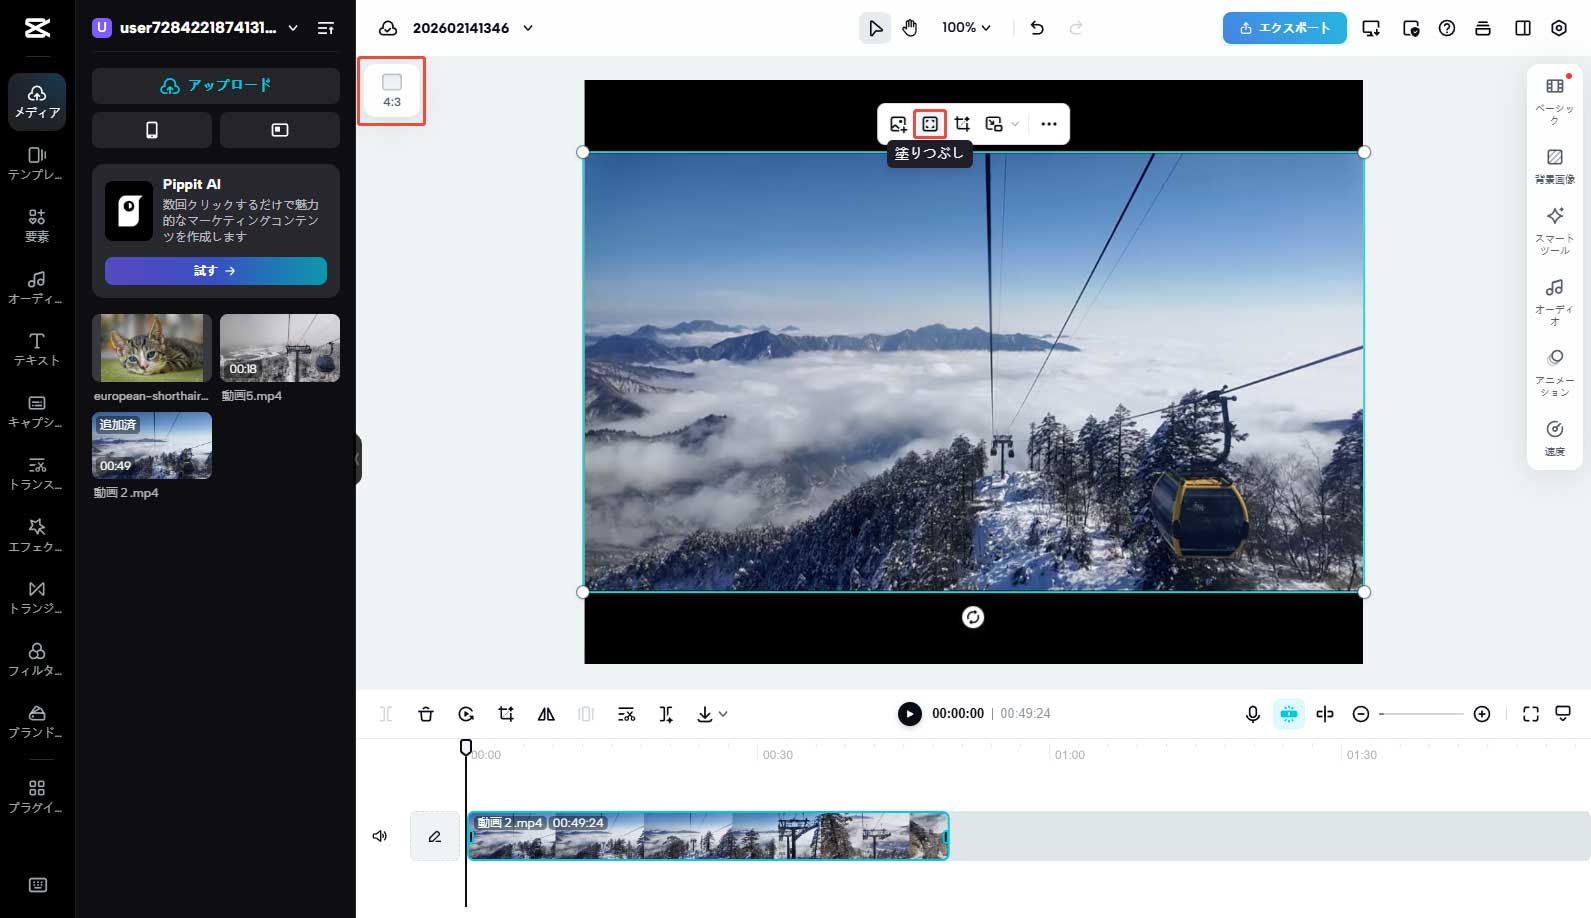The image size is (1591, 918).
Task: Zoom out the timeline with minus button
Action: point(1361,714)
